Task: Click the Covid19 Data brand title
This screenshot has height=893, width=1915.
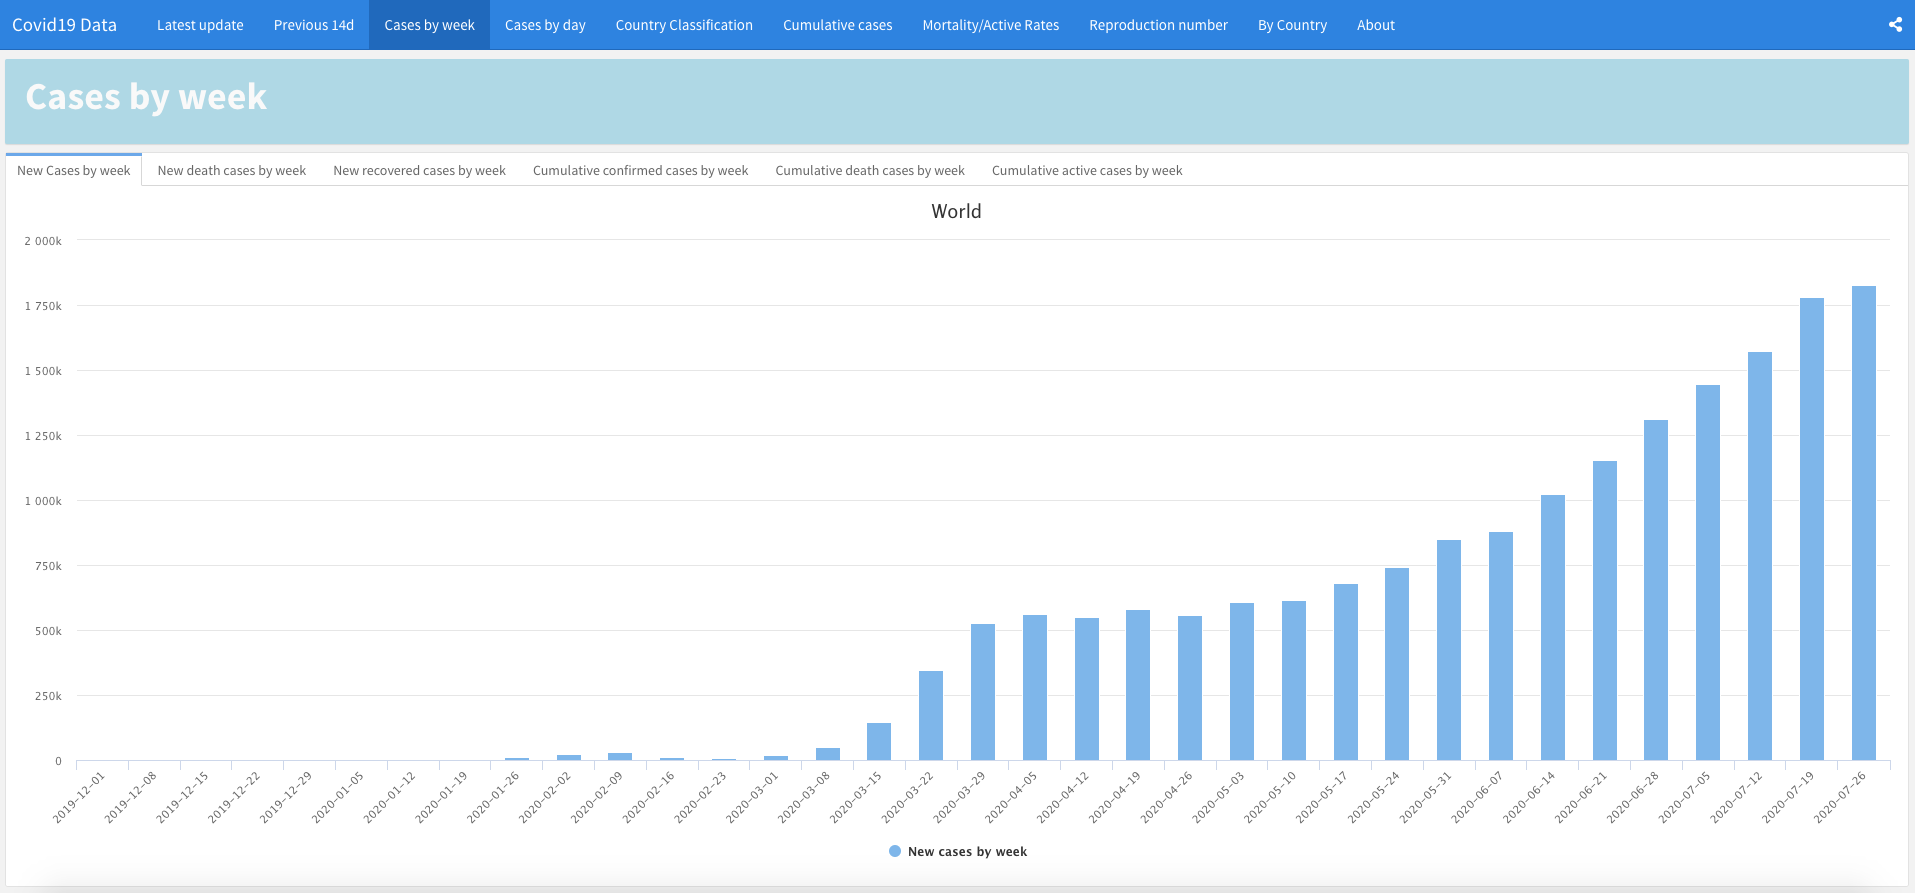Action: tap(65, 25)
